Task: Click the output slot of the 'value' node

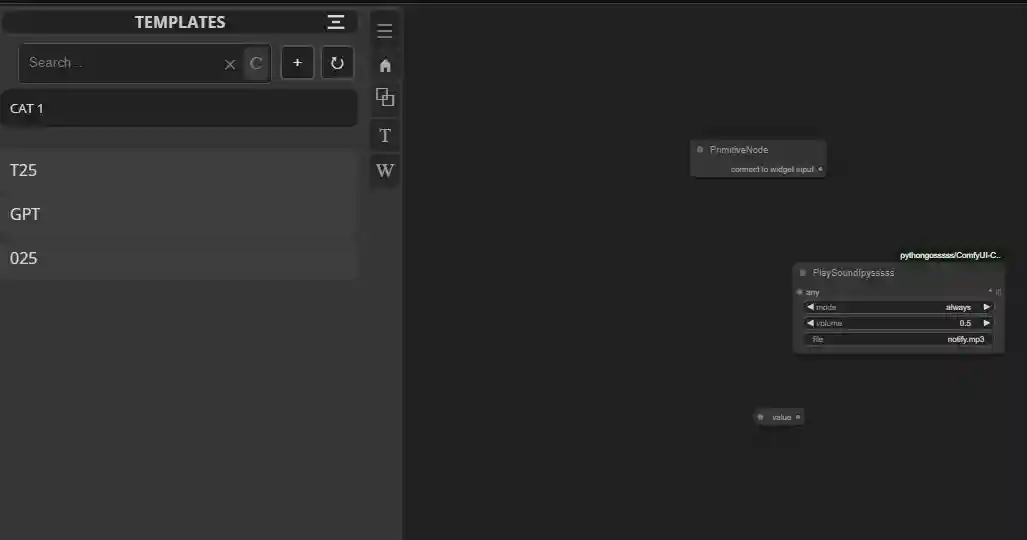Action: click(798, 417)
